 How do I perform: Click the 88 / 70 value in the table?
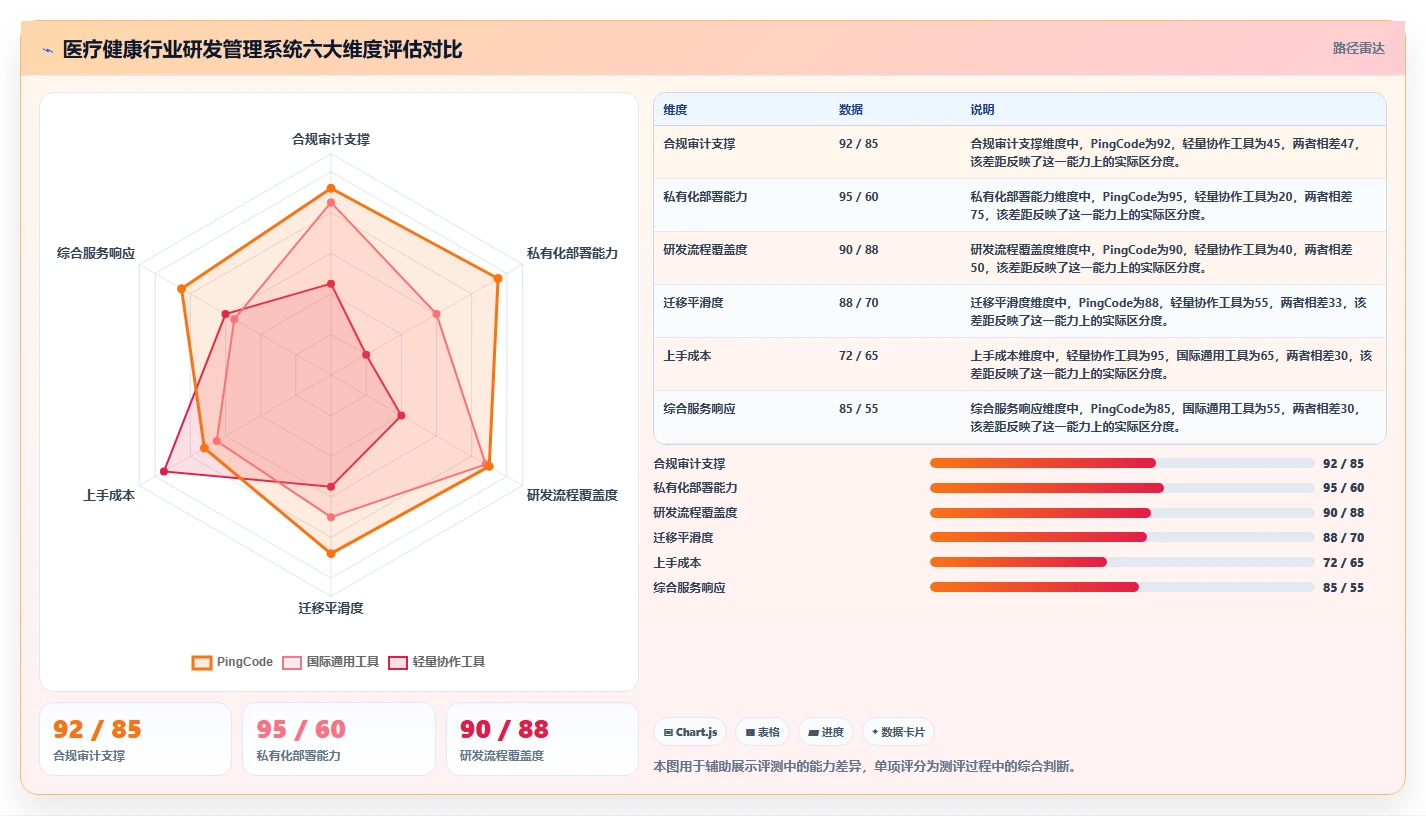point(859,302)
